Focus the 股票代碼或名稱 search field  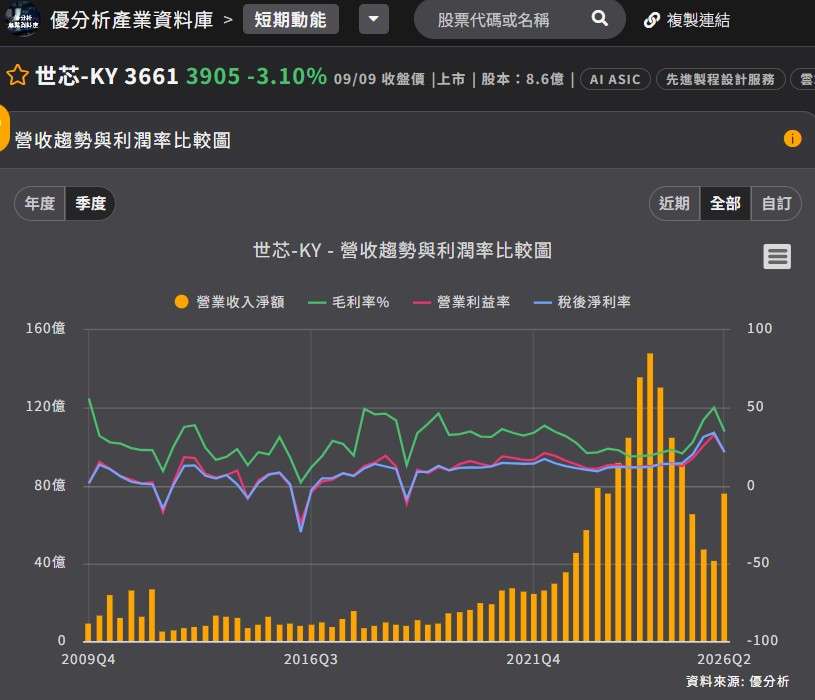519,20
